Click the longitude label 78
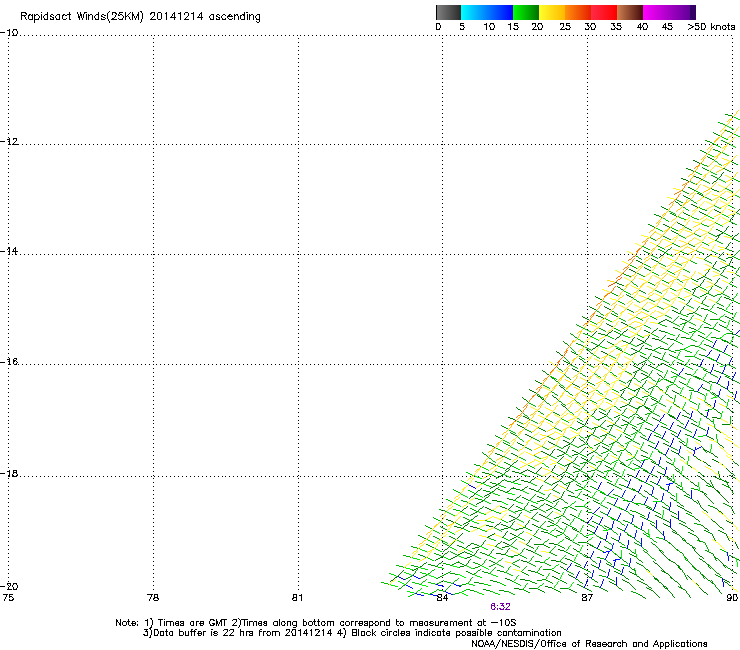Screen dimensions: 740x650 pyautogui.click(x=153, y=598)
